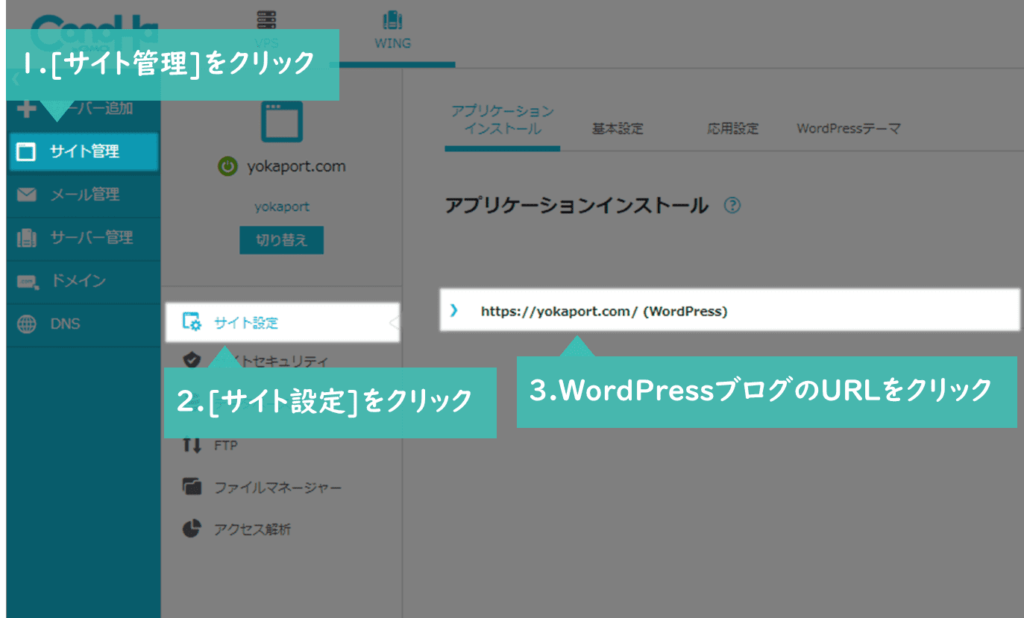Click the pie chart icon beside アクセス解析
This screenshot has width=1024, height=618.
click(x=192, y=529)
